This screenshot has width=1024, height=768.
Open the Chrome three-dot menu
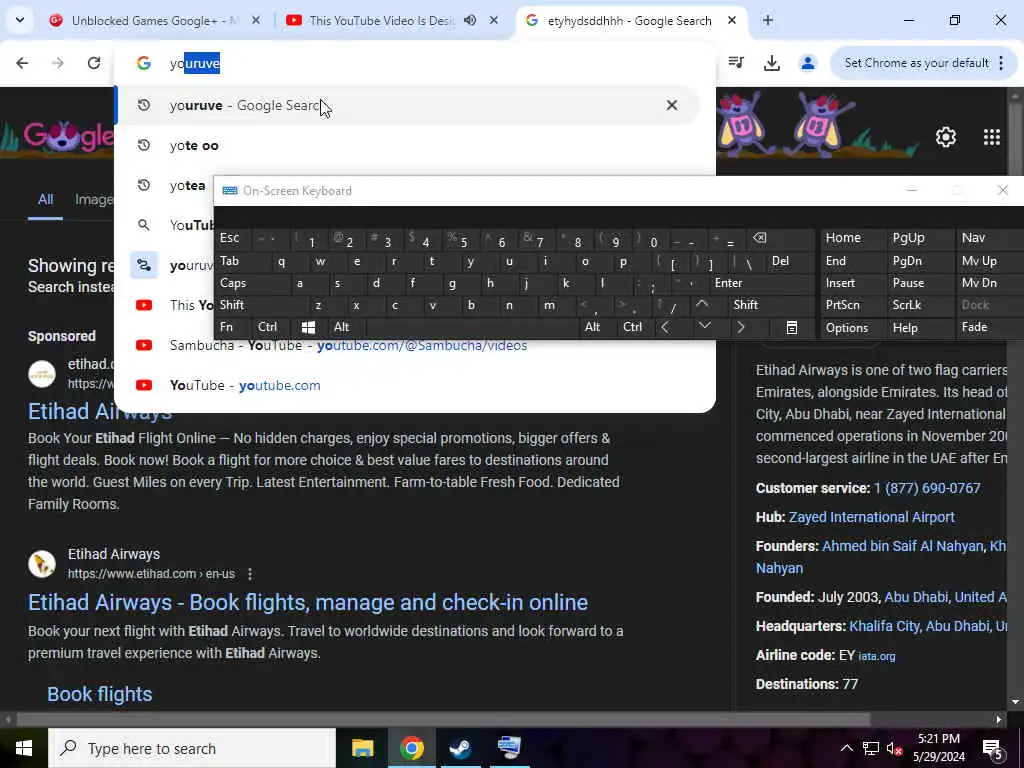(x=1001, y=63)
